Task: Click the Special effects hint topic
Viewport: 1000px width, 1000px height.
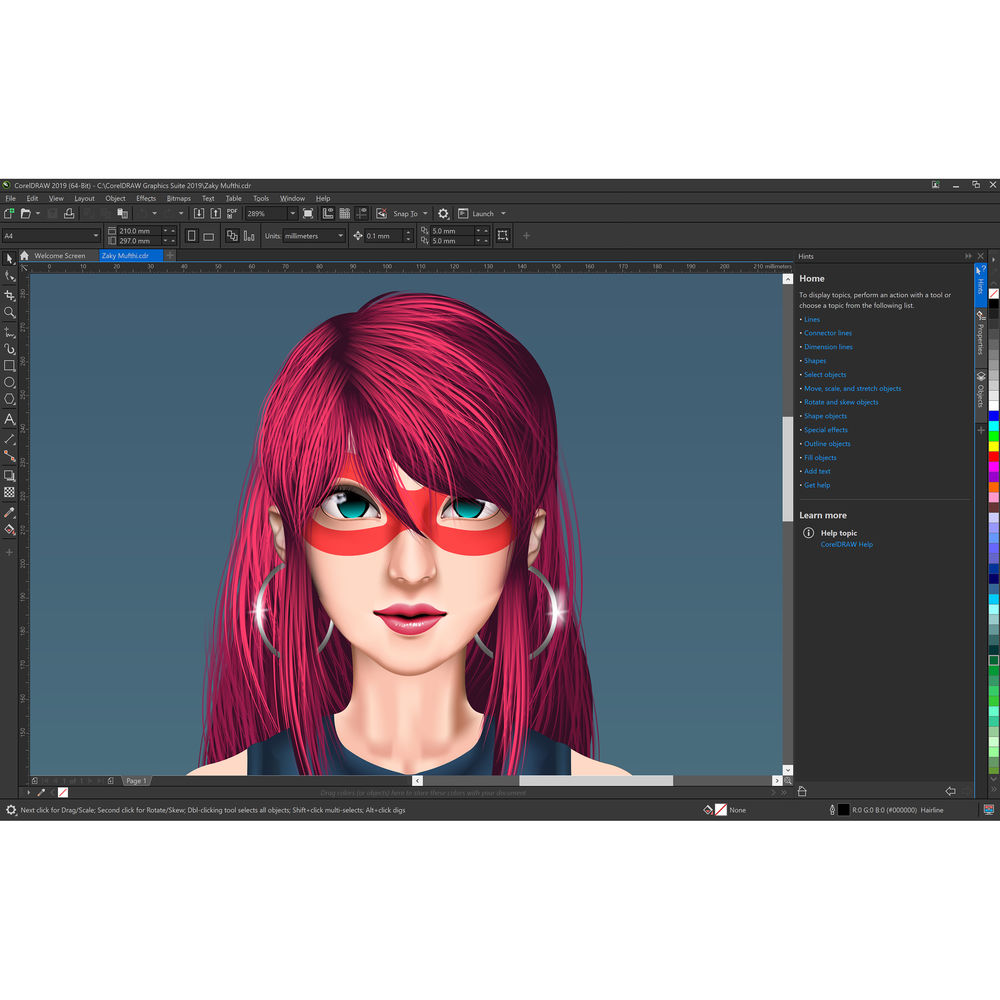Action: [x=826, y=430]
